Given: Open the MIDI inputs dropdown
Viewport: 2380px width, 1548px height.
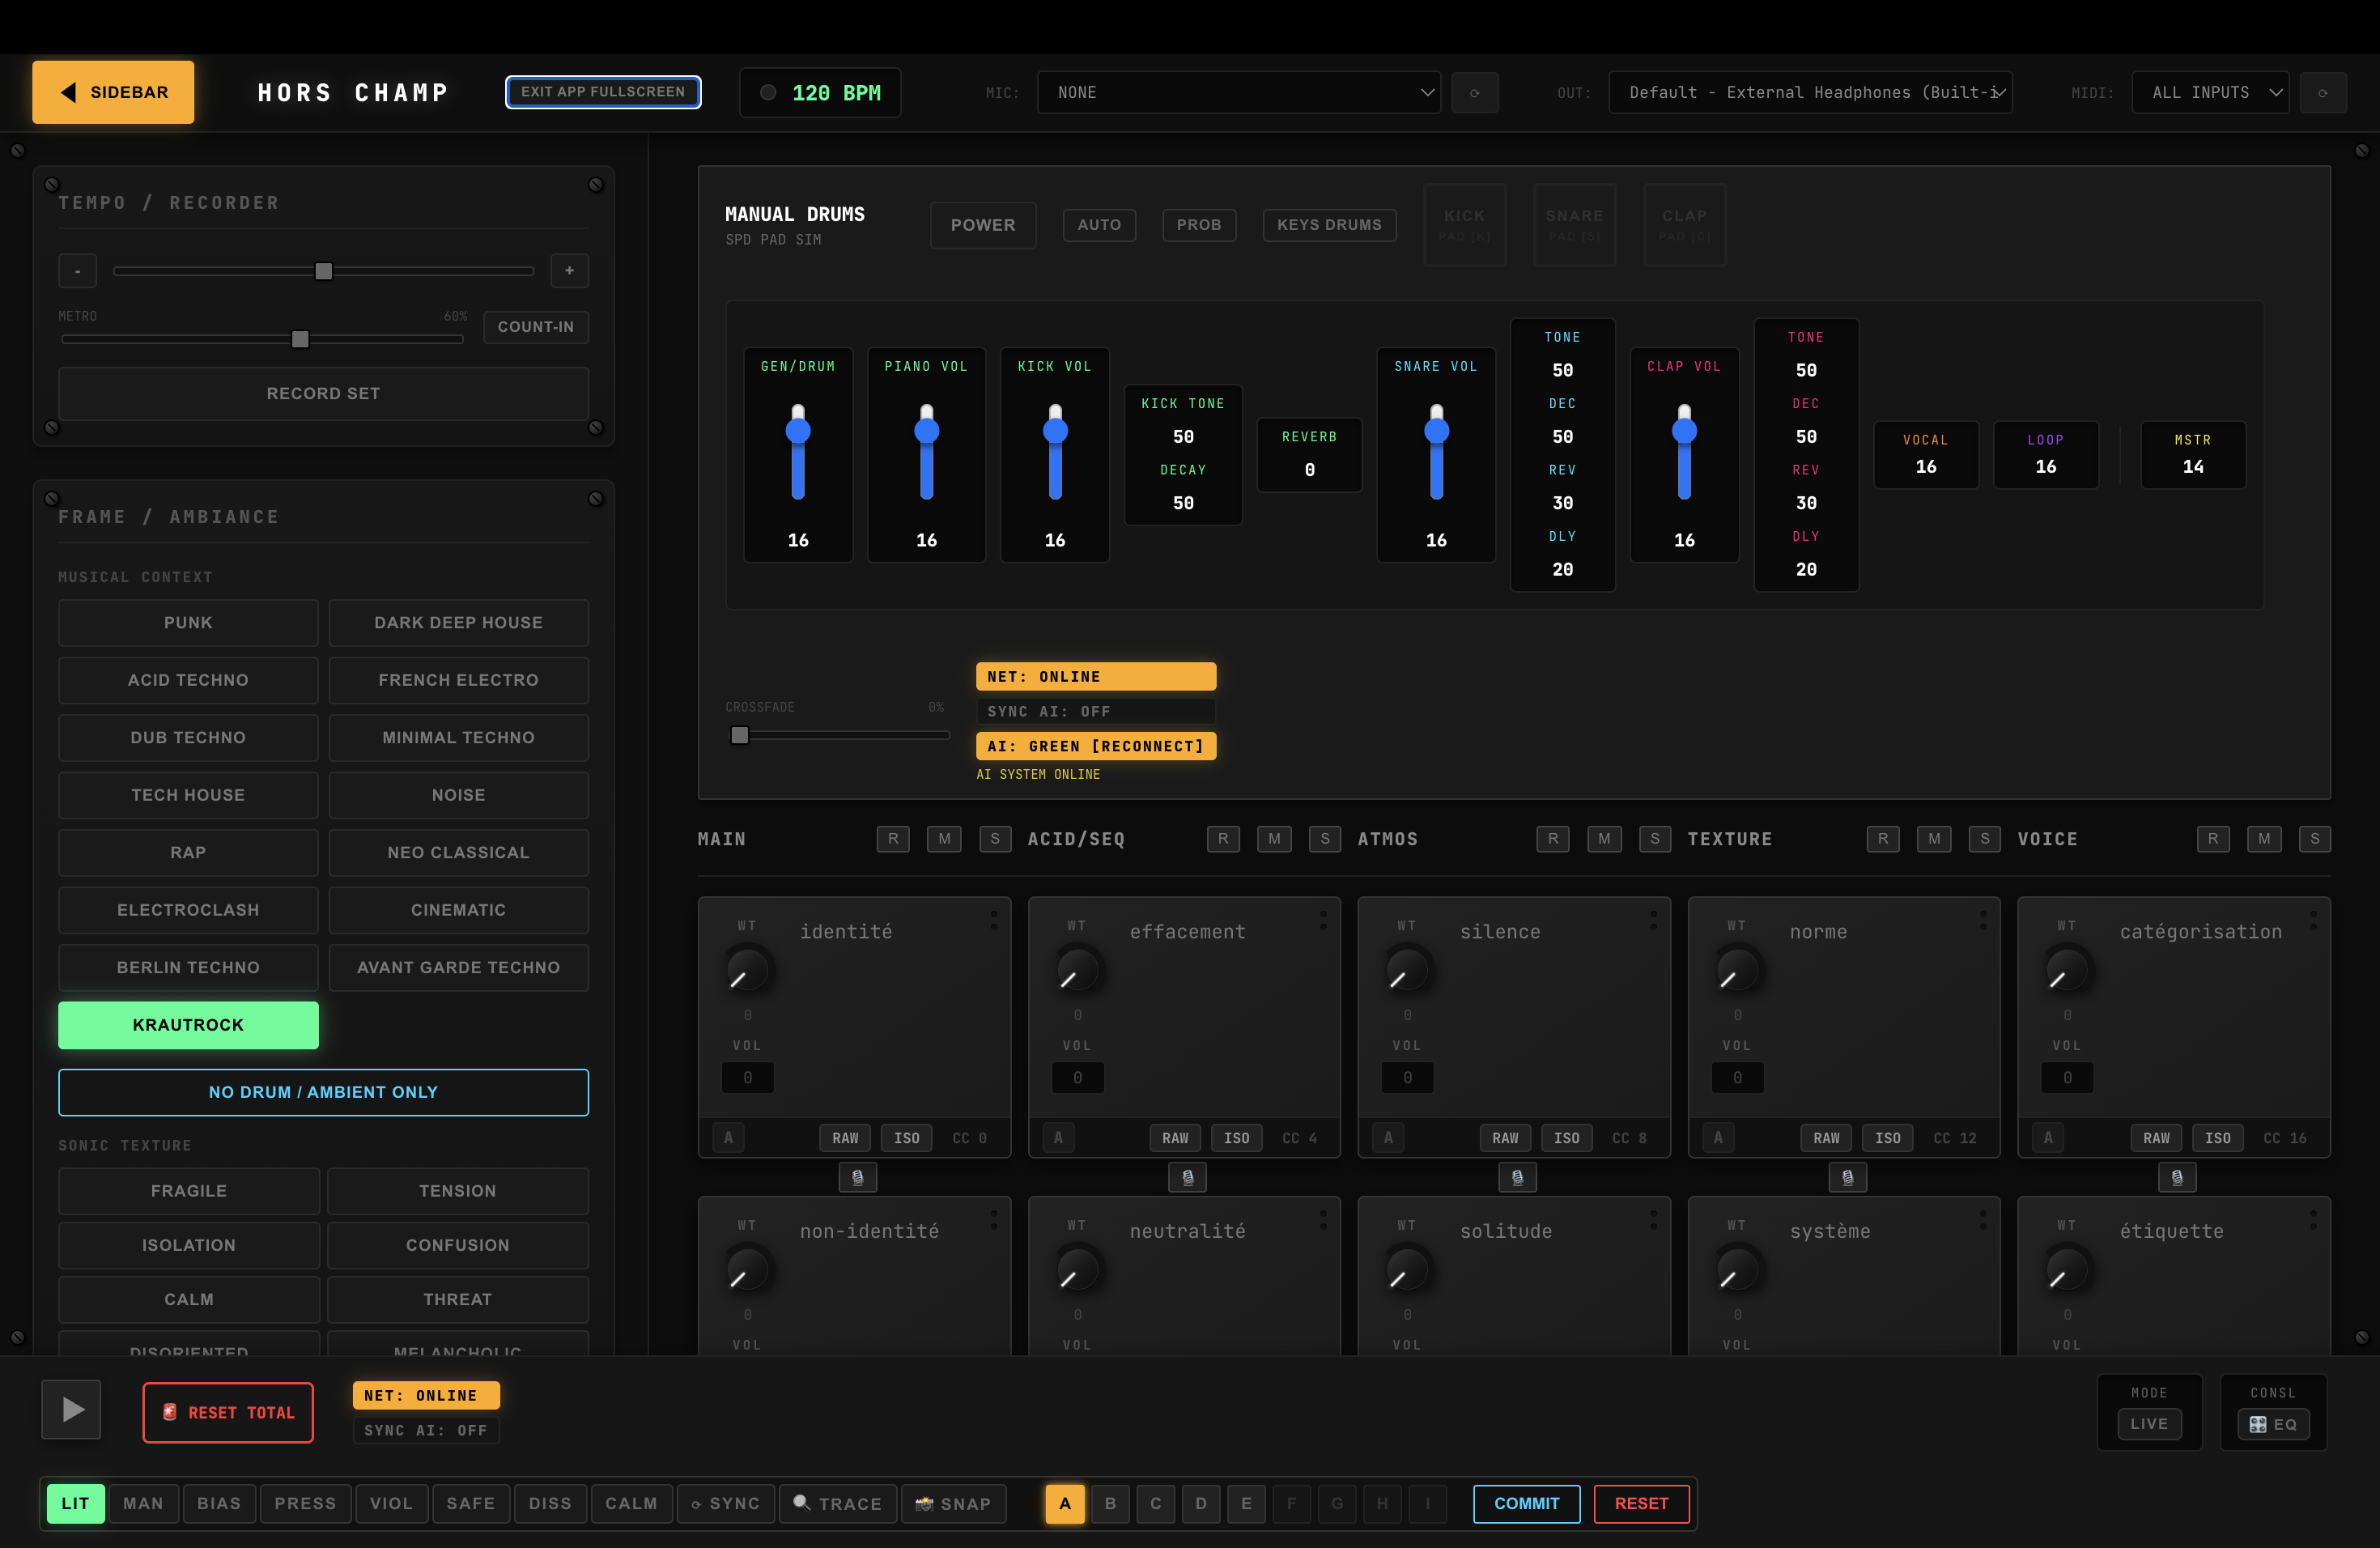Looking at the screenshot, I should 2210,92.
